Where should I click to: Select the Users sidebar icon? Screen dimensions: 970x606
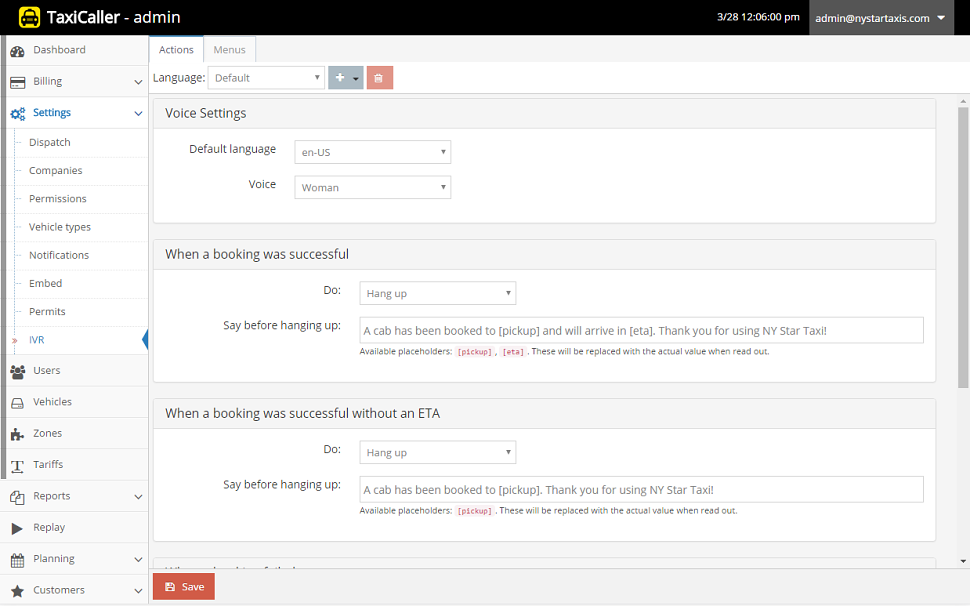[x=17, y=370]
